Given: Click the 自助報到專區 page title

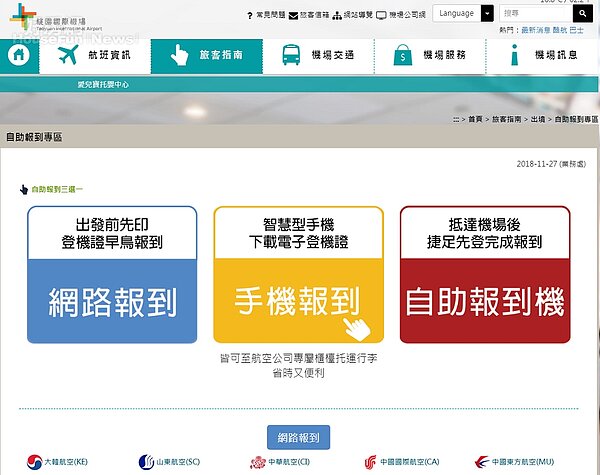Looking at the screenshot, I should [34, 137].
